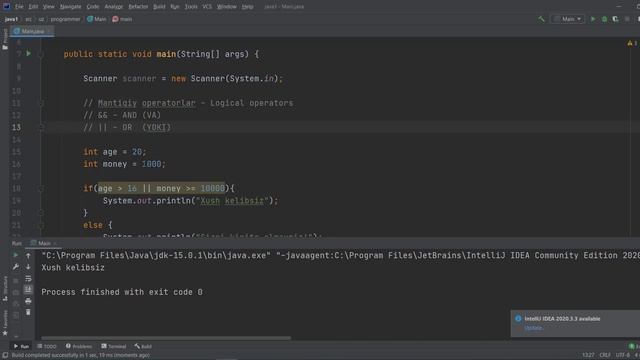Open the View menu
This screenshot has height=360, width=640.
49,7
